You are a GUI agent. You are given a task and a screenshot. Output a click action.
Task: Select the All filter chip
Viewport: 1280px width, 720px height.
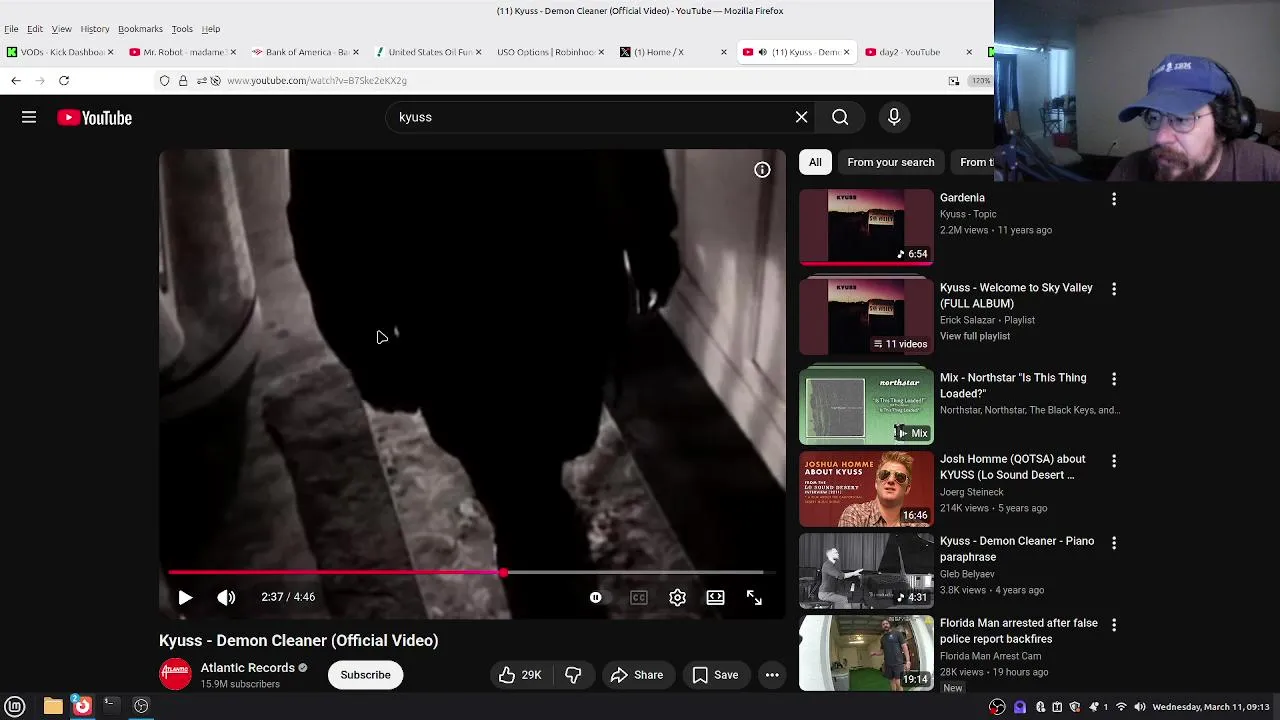pos(815,162)
